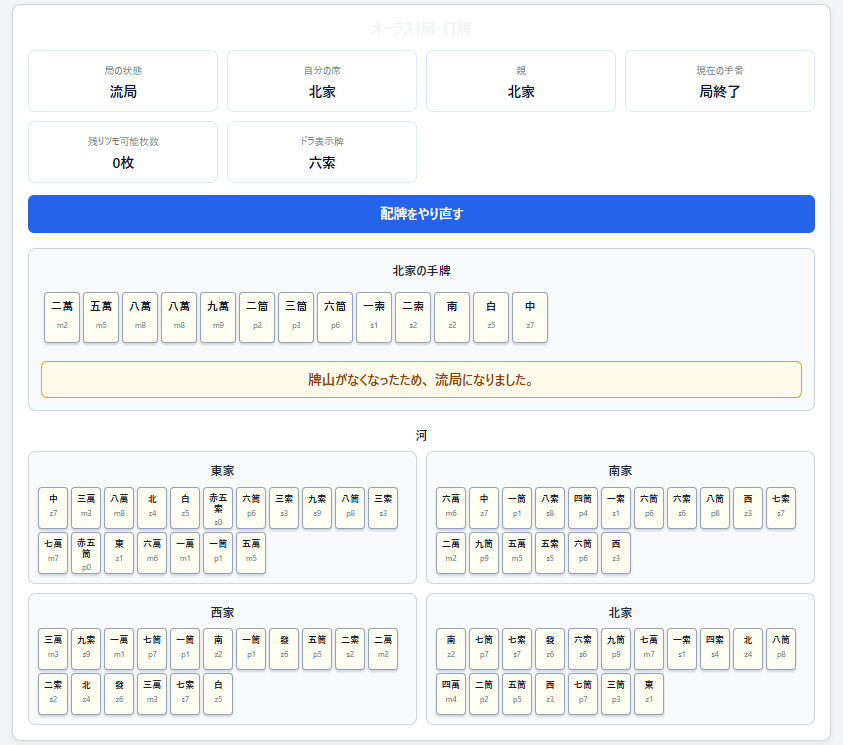The height and width of the screenshot is (745, 843).
Task: Click the 親 dealer card
Action: [520, 81]
